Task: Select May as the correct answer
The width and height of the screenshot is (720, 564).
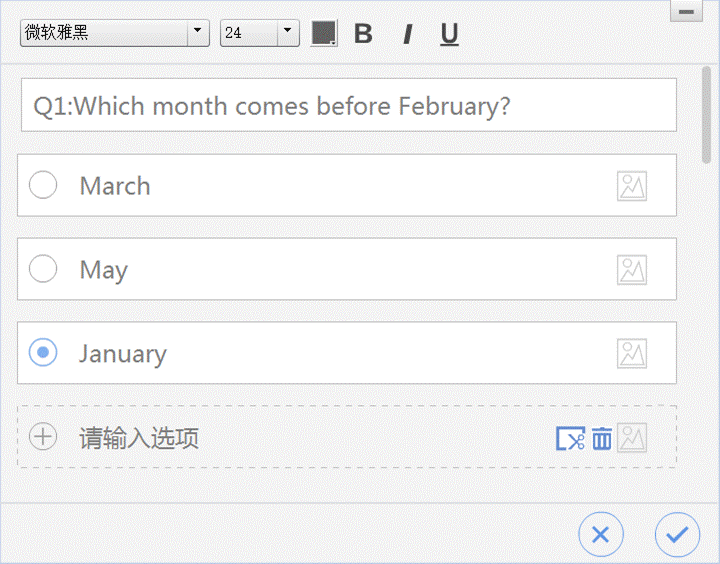Action: (43, 269)
